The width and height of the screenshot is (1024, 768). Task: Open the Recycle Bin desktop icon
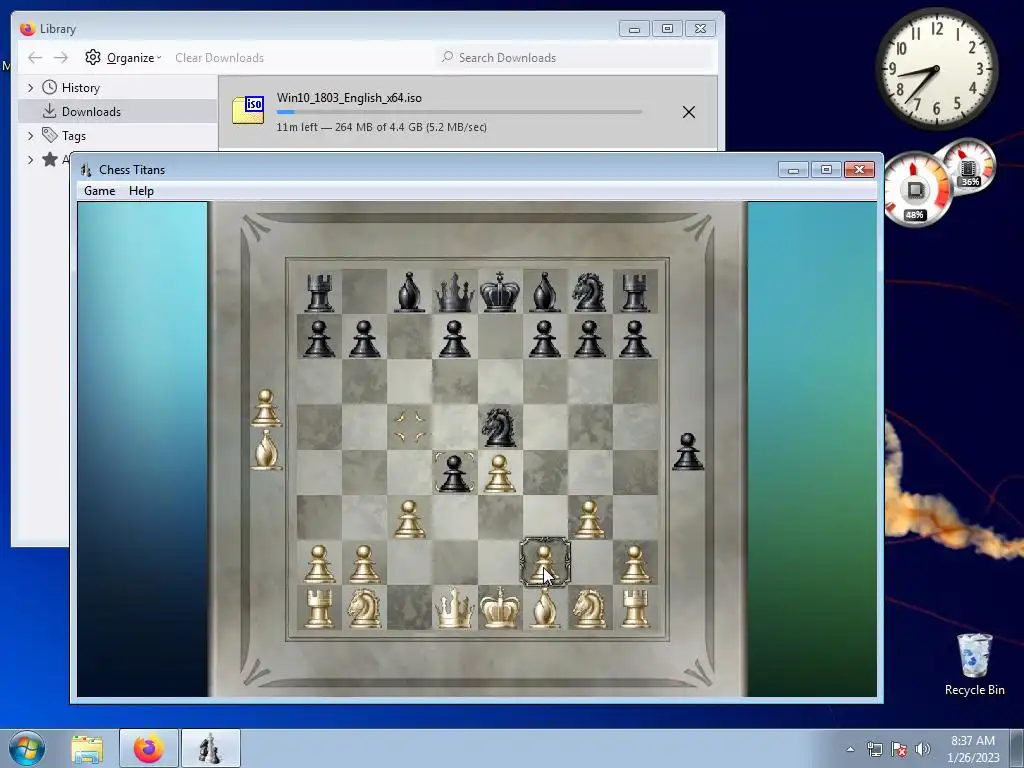974,664
